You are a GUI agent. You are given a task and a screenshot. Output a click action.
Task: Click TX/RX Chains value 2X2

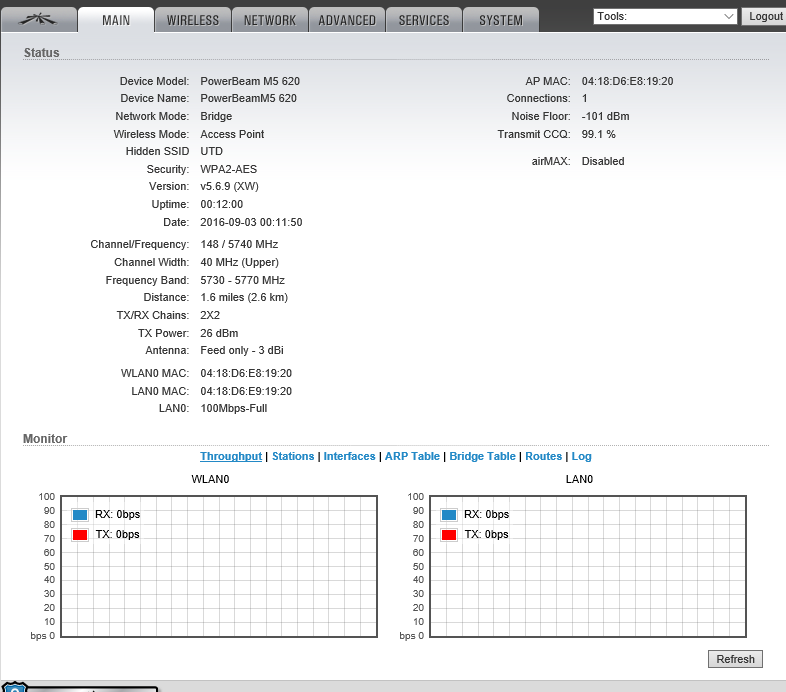(x=210, y=315)
